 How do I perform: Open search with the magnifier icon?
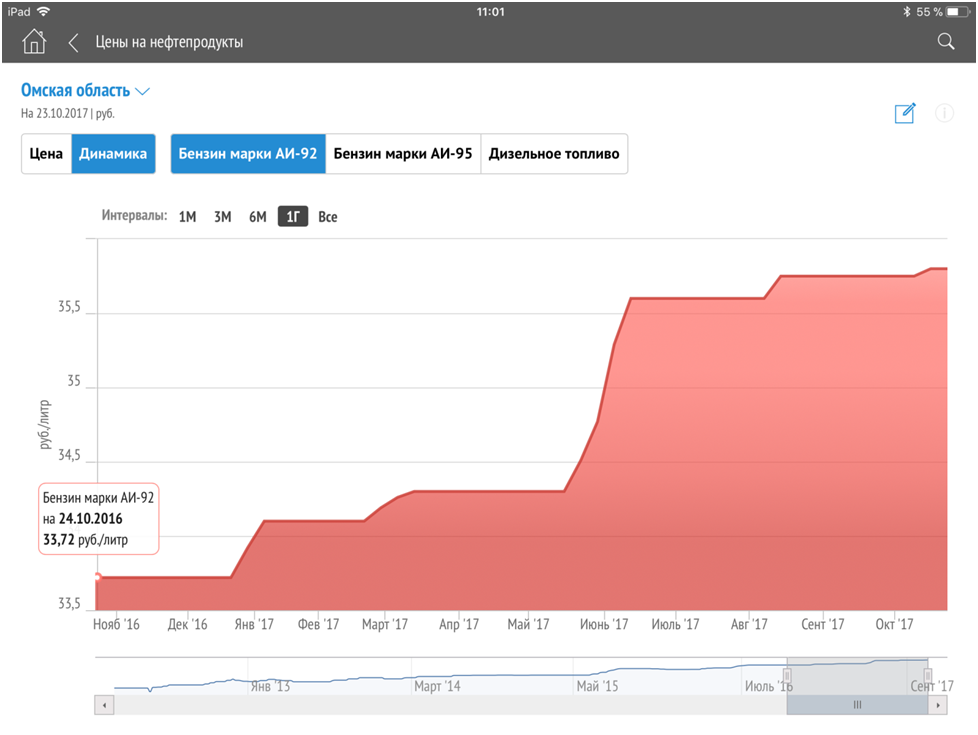(945, 42)
